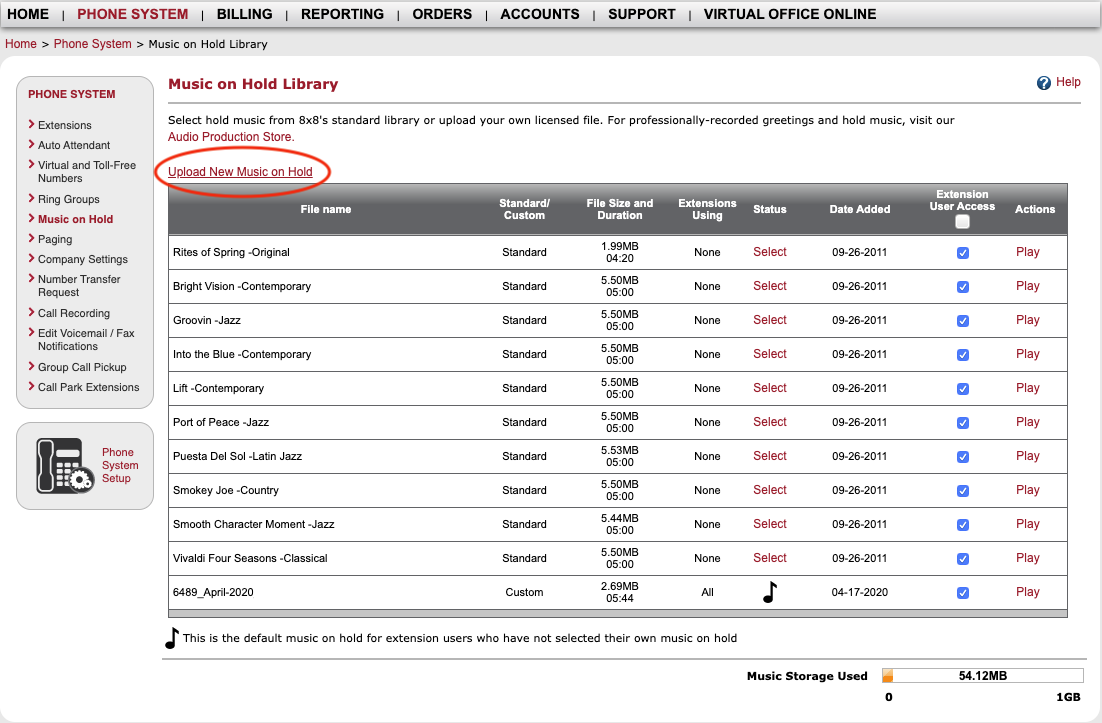Open Call Recording in the sidebar
The width and height of the screenshot is (1102, 723).
click(74, 313)
